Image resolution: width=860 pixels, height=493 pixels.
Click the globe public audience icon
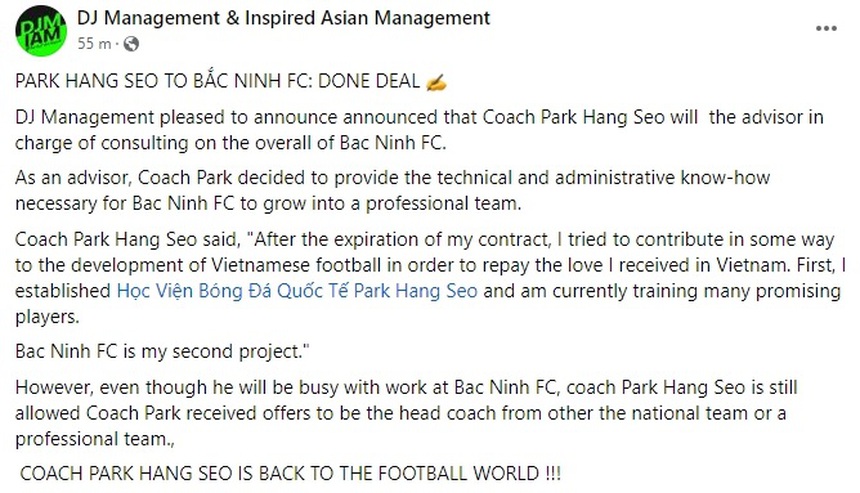point(131,43)
